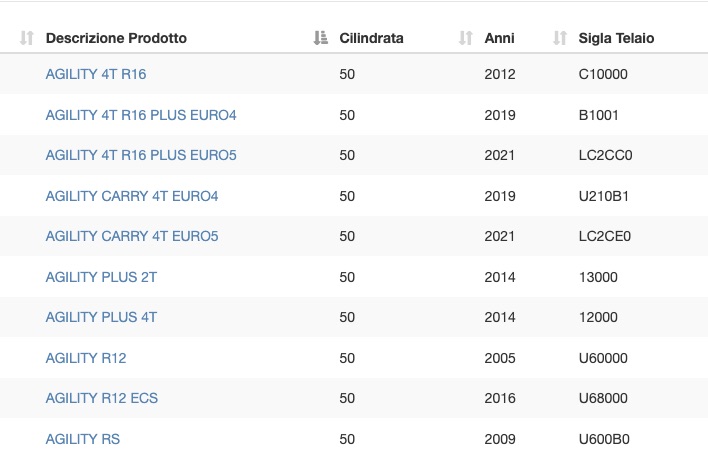
Task: Click year 2014 in AGILITY PLUS 2T row
Action: click(x=500, y=277)
